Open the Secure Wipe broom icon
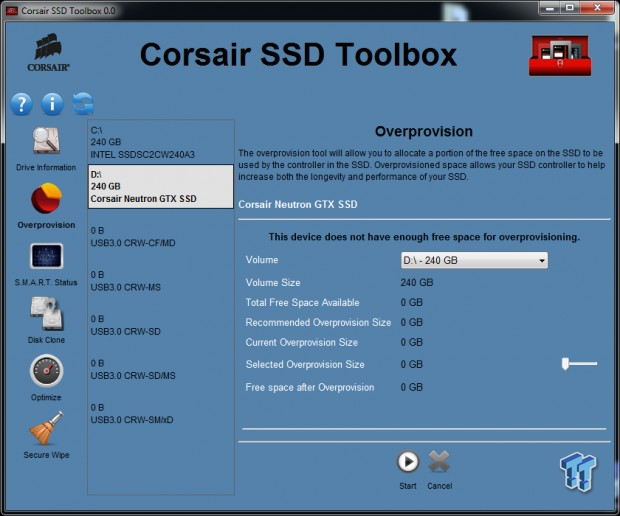 [x=46, y=428]
